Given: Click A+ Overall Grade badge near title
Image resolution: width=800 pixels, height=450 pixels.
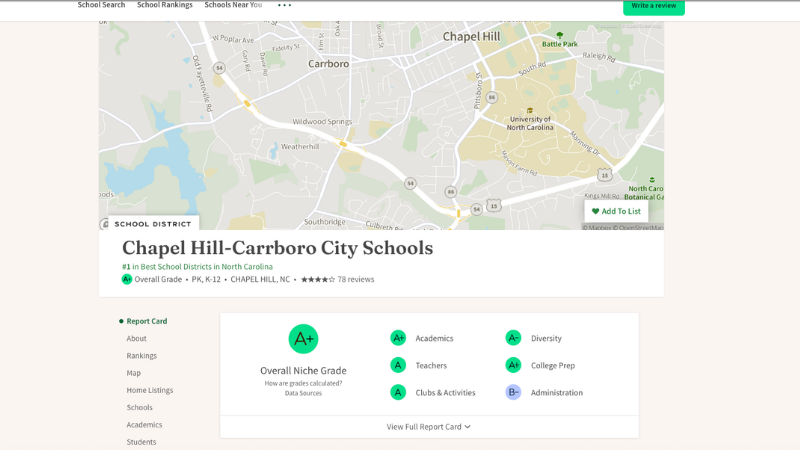Looking at the screenshot, I should pos(127,279).
